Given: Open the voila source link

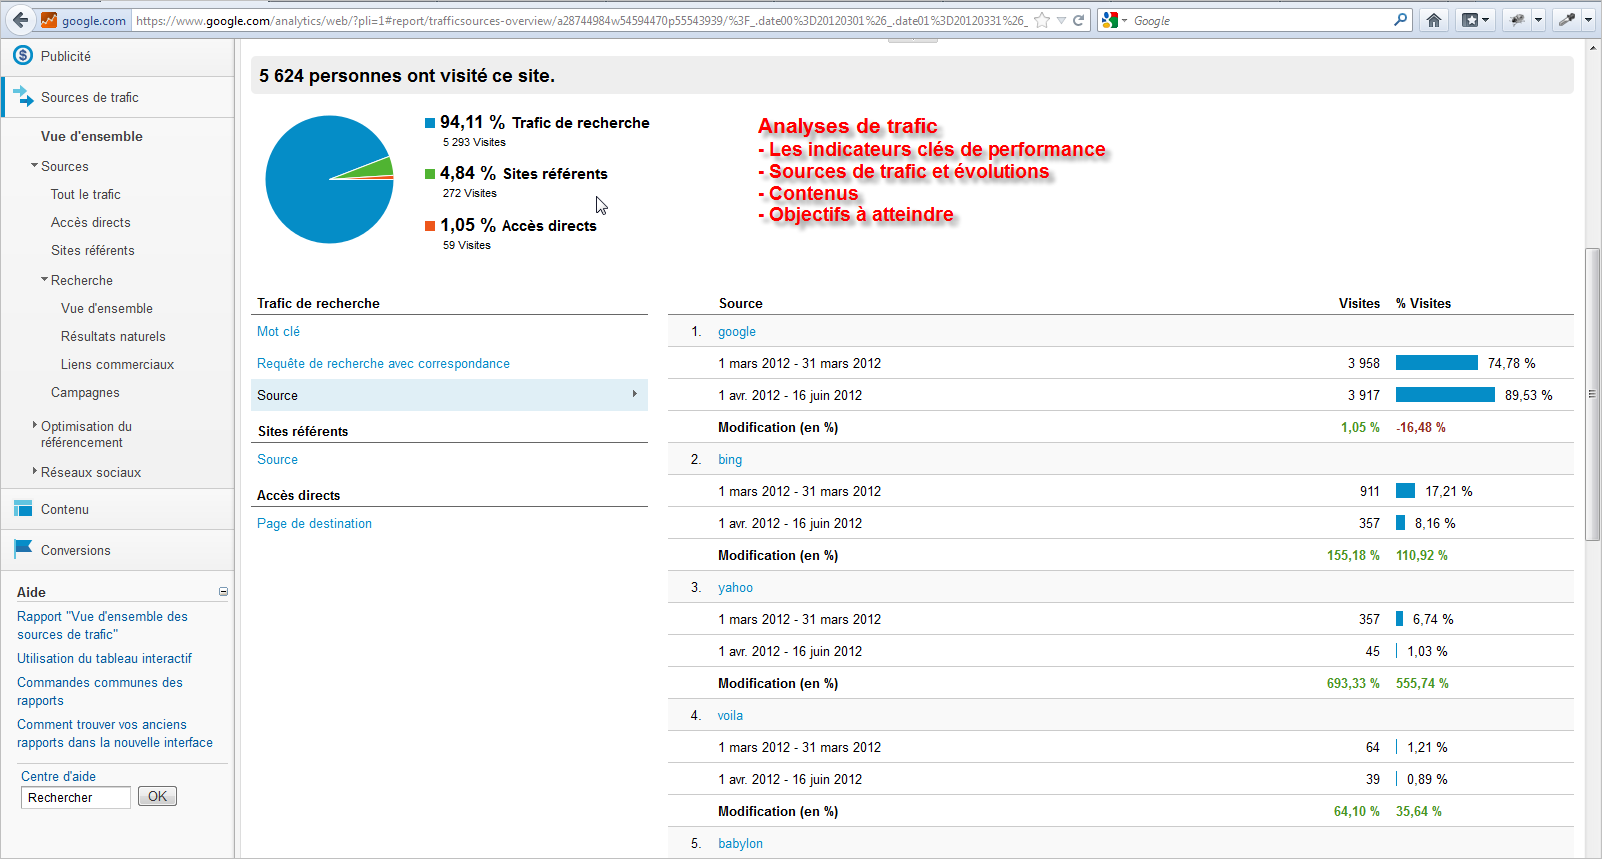Looking at the screenshot, I should pyautogui.click(x=730, y=715).
